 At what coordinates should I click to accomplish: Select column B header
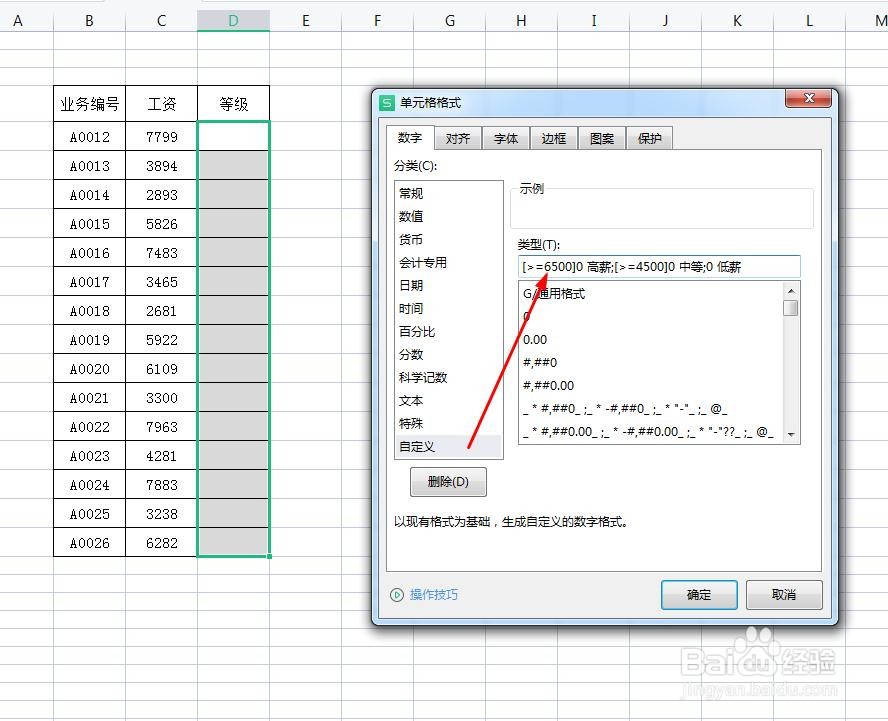pyautogui.click(x=89, y=21)
